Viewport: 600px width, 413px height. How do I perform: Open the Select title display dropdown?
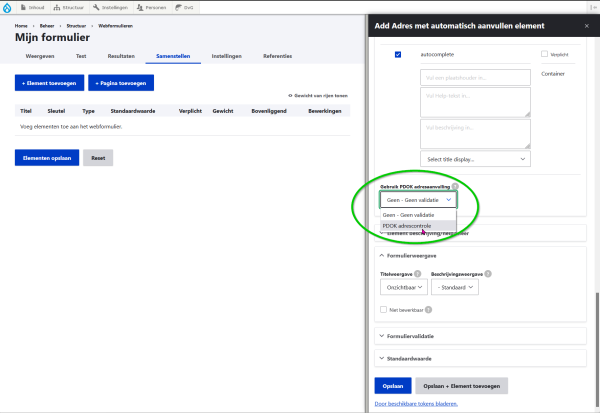(x=475, y=158)
